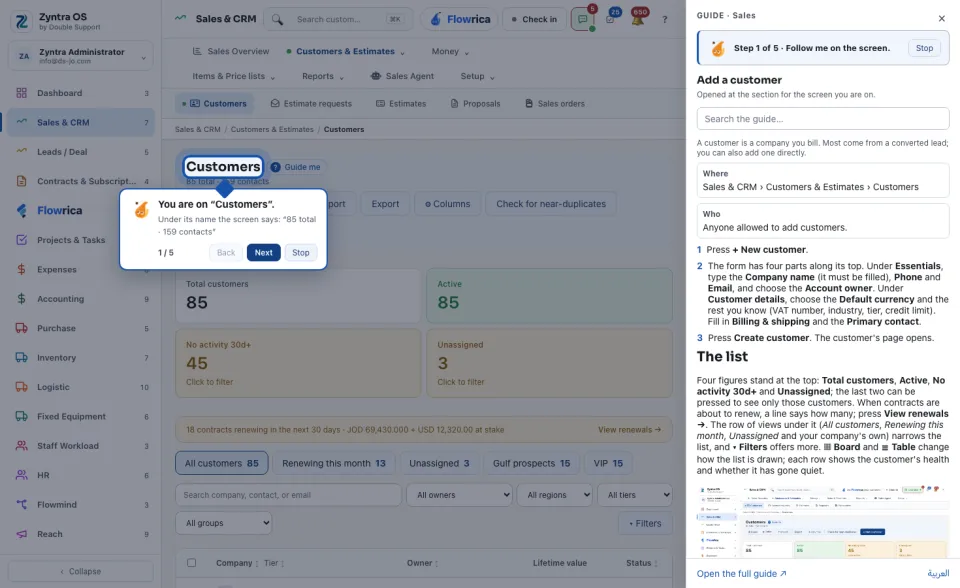
Task: Expand the All regions dropdown
Action: (555, 495)
